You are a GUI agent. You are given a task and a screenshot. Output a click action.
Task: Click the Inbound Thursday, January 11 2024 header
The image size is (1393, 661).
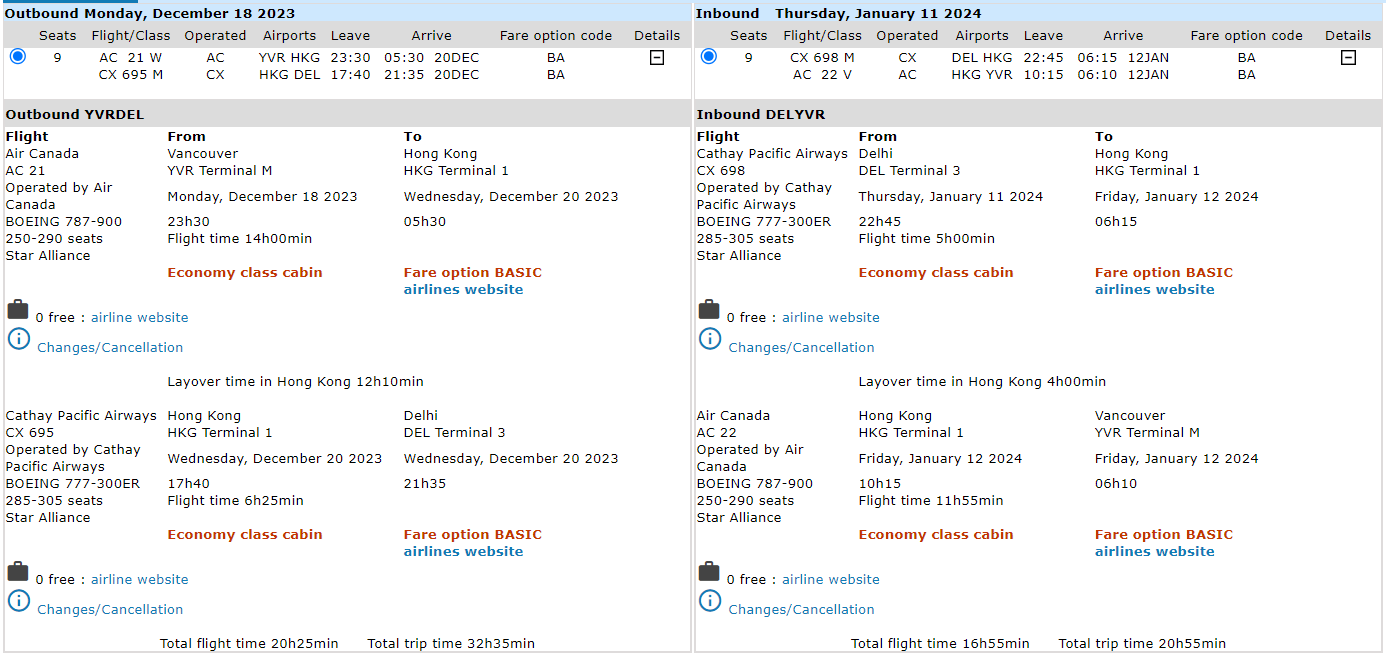838,13
